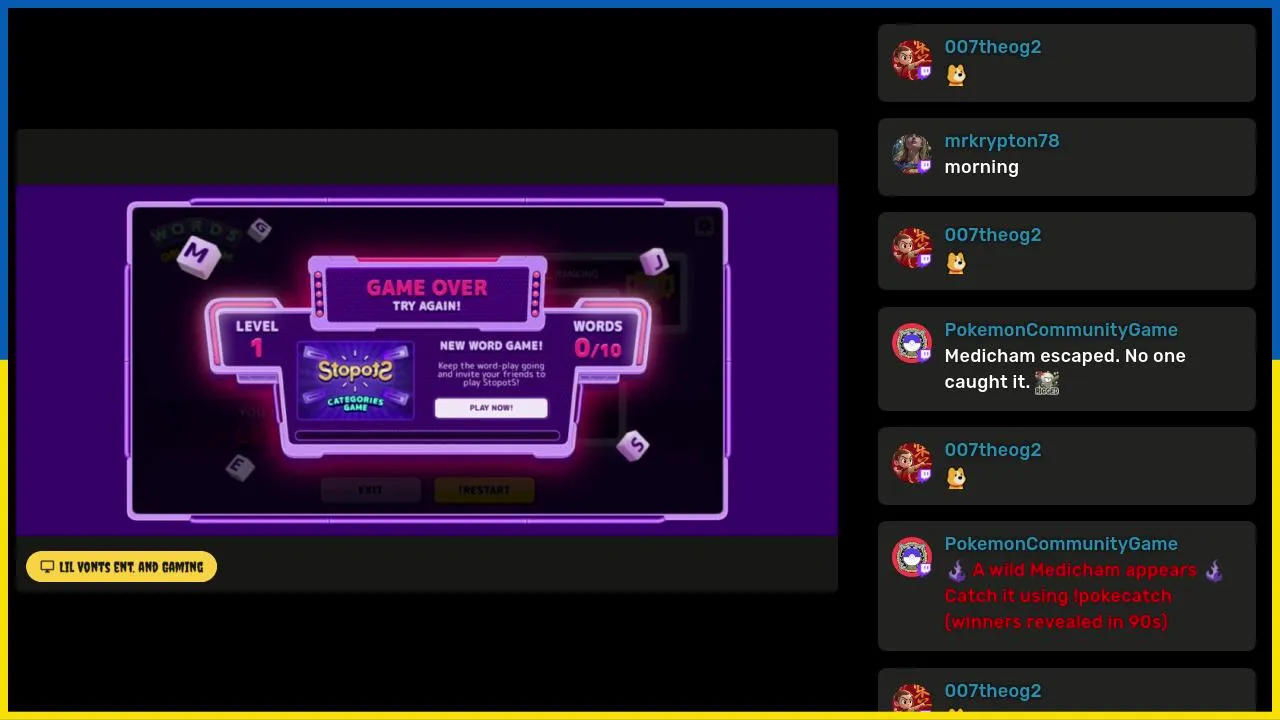Click the dimmed !RESTART button
The height and width of the screenshot is (720, 1280).
(x=484, y=490)
